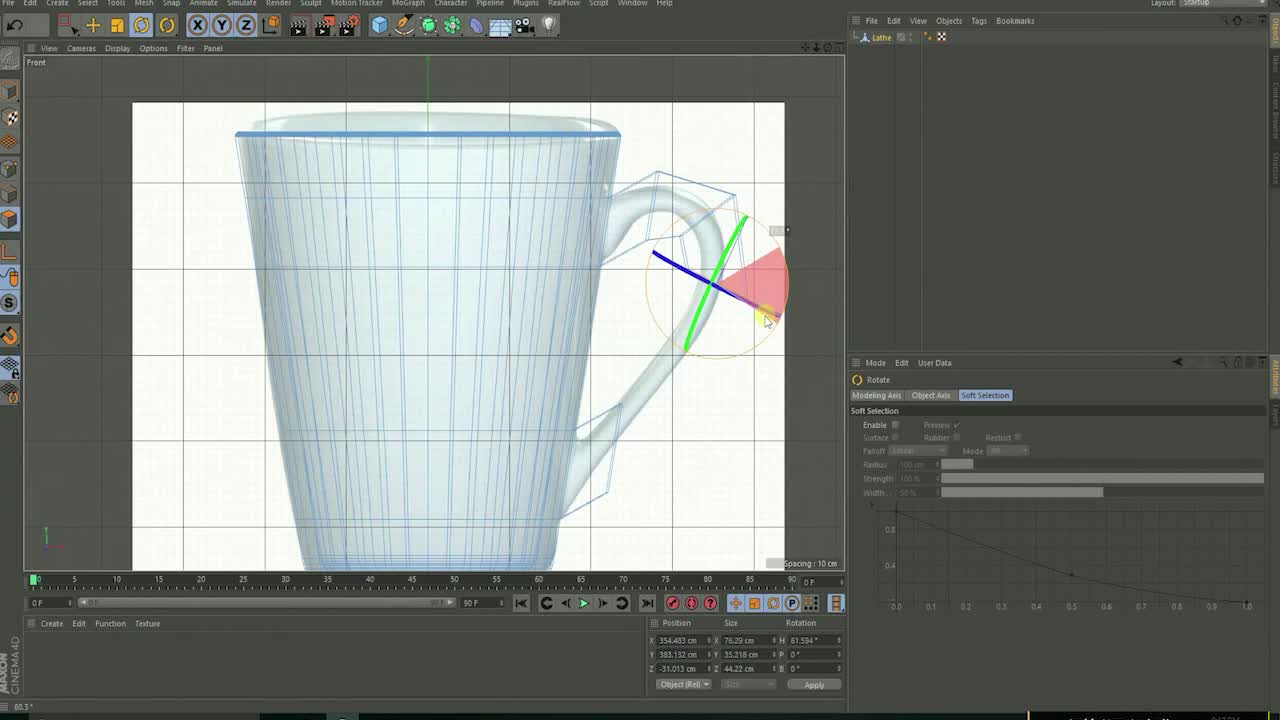The image size is (1280, 720).
Task: Open Material Manager Texture menu
Action: pyautogui.click(x=147, y=624)
